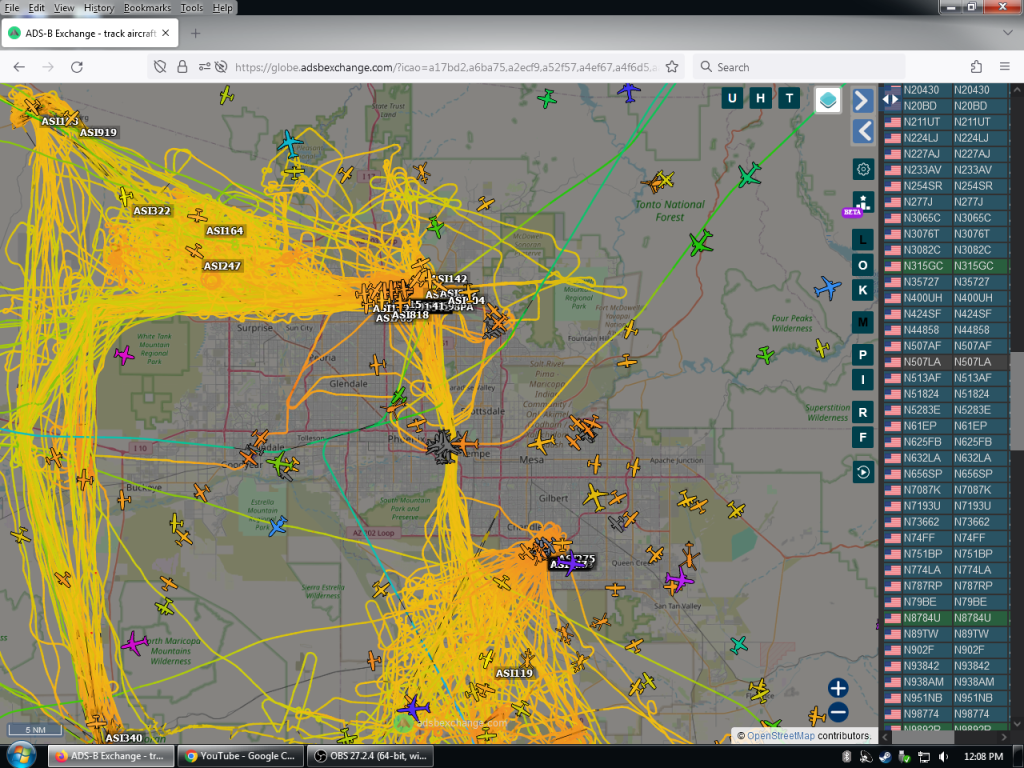Open the History menu
Viewport: 1024px width, 768px height.
point(99,8)
